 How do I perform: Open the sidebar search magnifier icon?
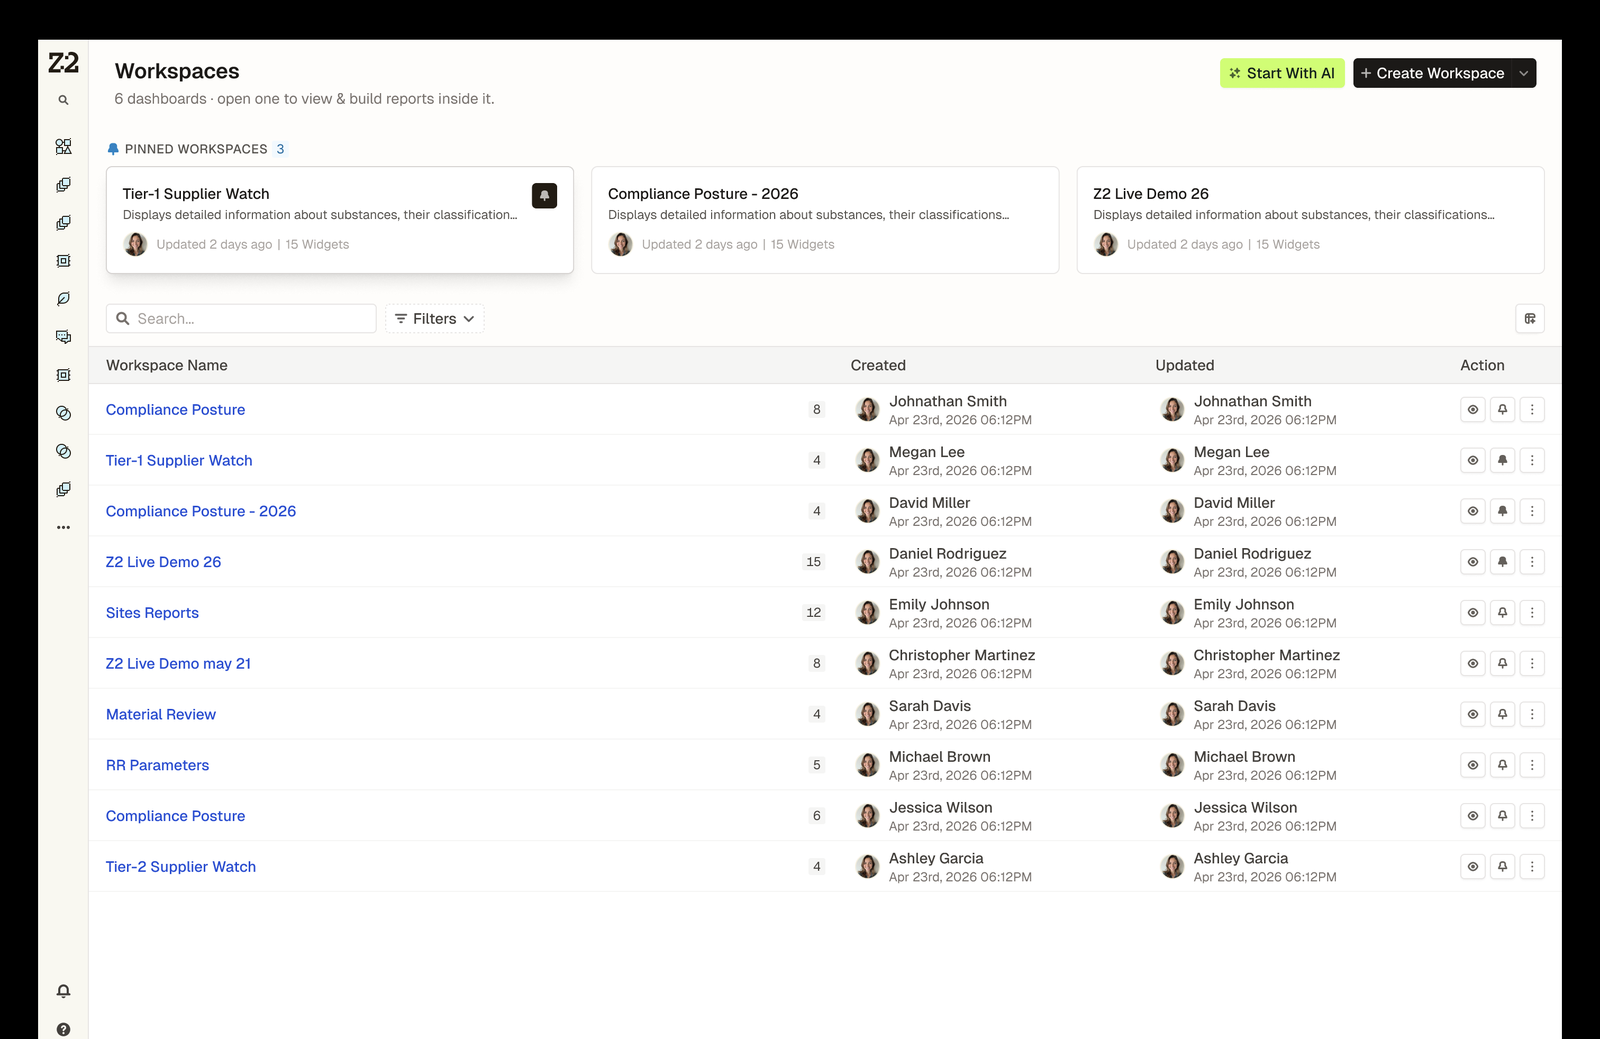(63, 100)
